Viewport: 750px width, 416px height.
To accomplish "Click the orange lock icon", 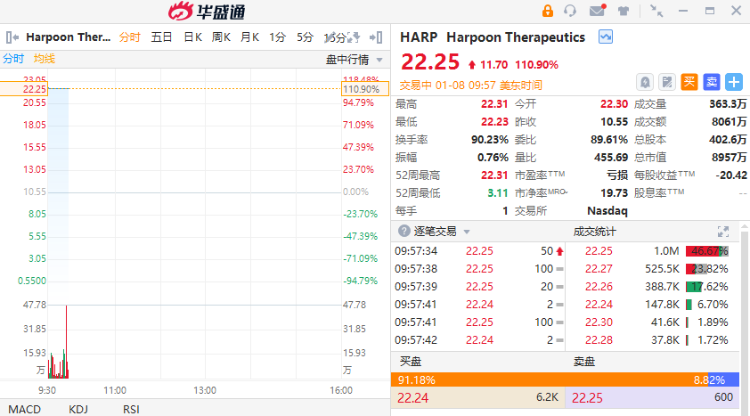I will coord(547,11).
